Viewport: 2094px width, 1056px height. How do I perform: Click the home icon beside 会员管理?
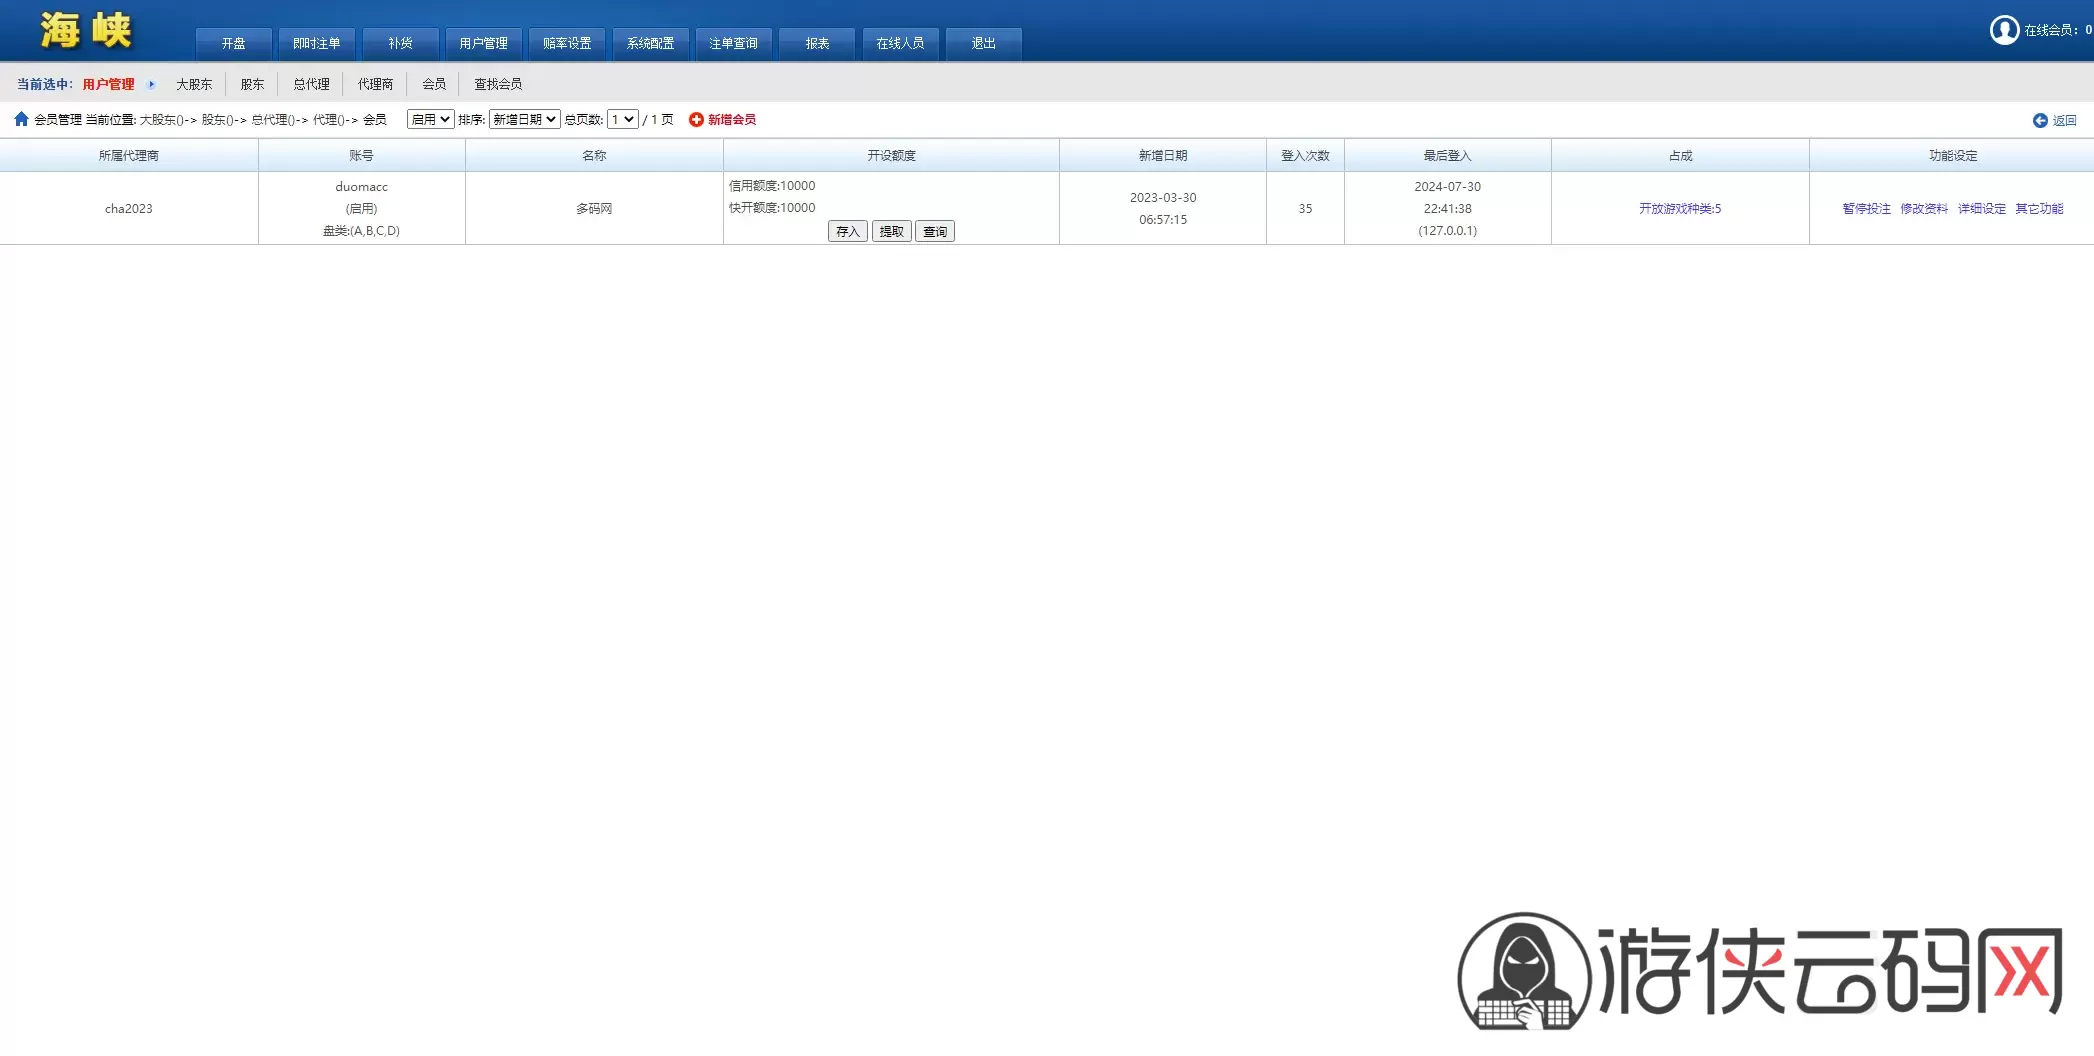pyautogui.click(x=21, y=119)
